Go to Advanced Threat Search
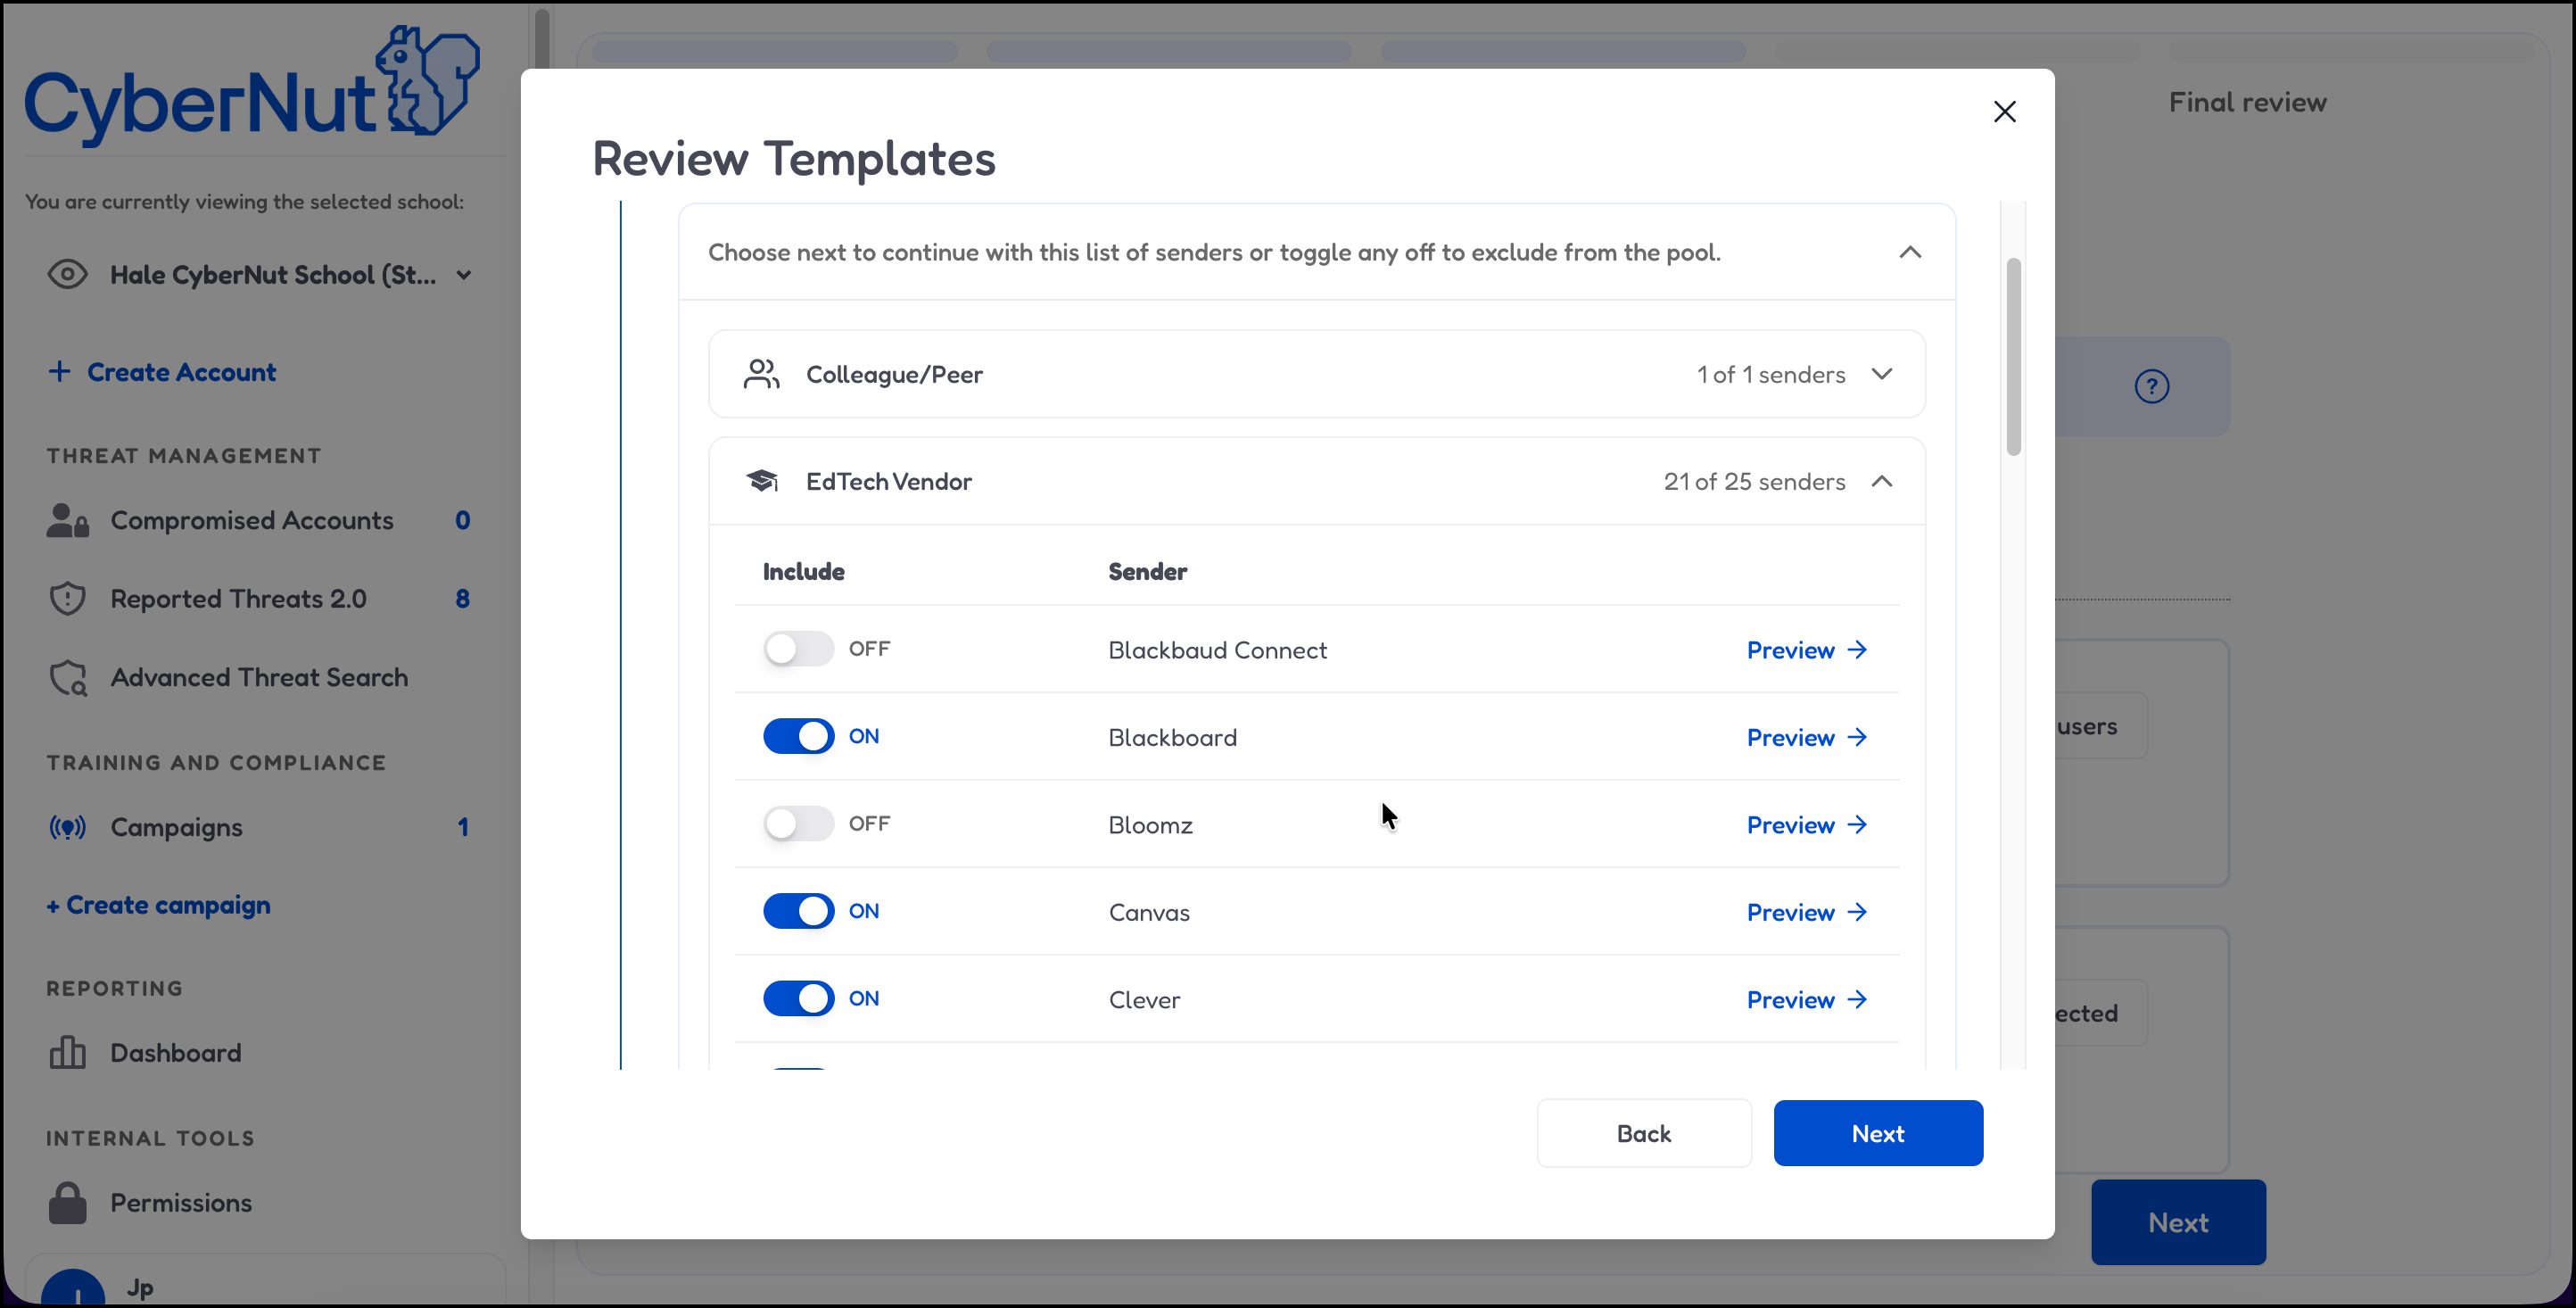 point(259,678)
